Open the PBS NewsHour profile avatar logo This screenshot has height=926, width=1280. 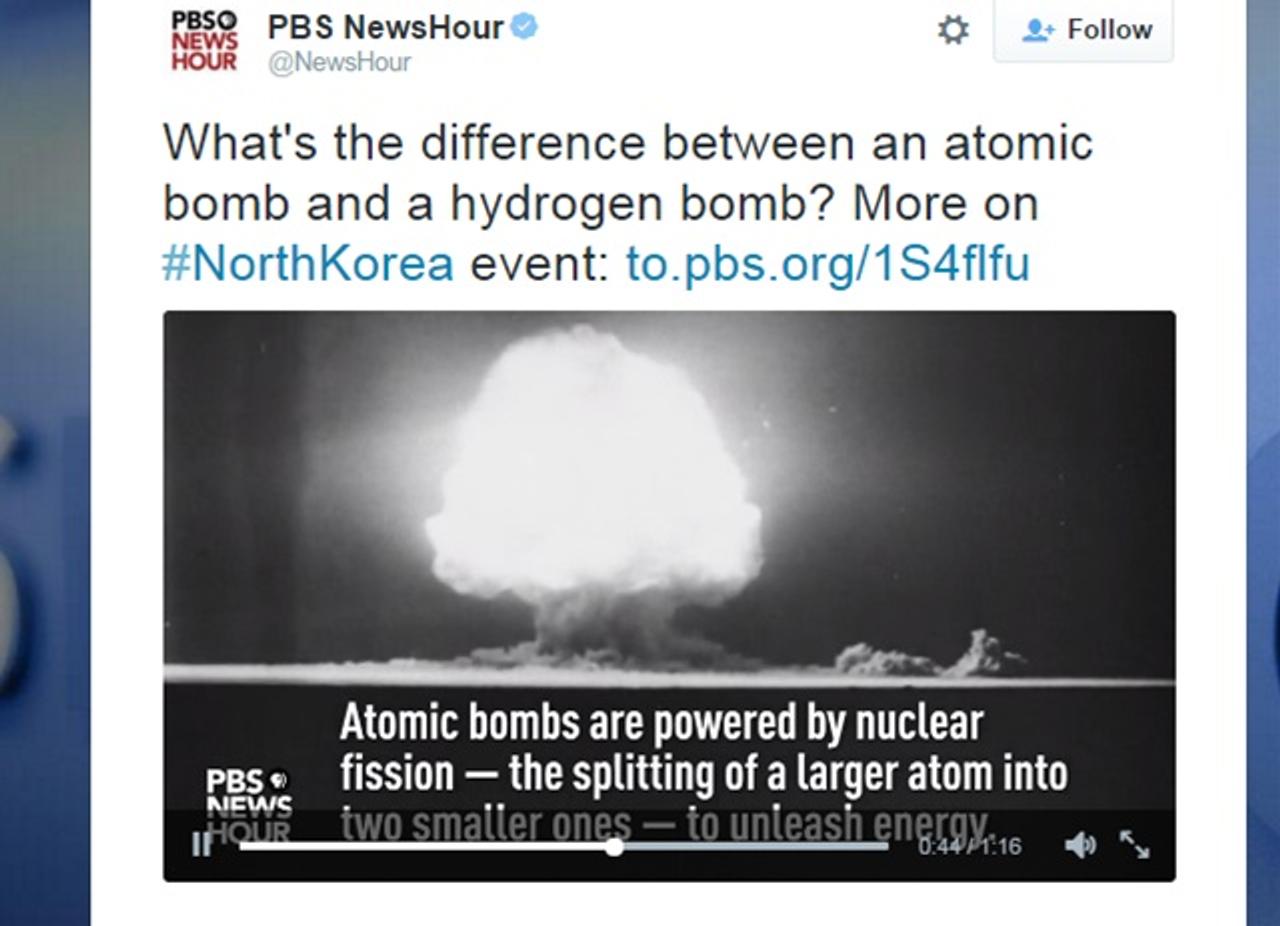pyautogui.click(x=204, y=40)
